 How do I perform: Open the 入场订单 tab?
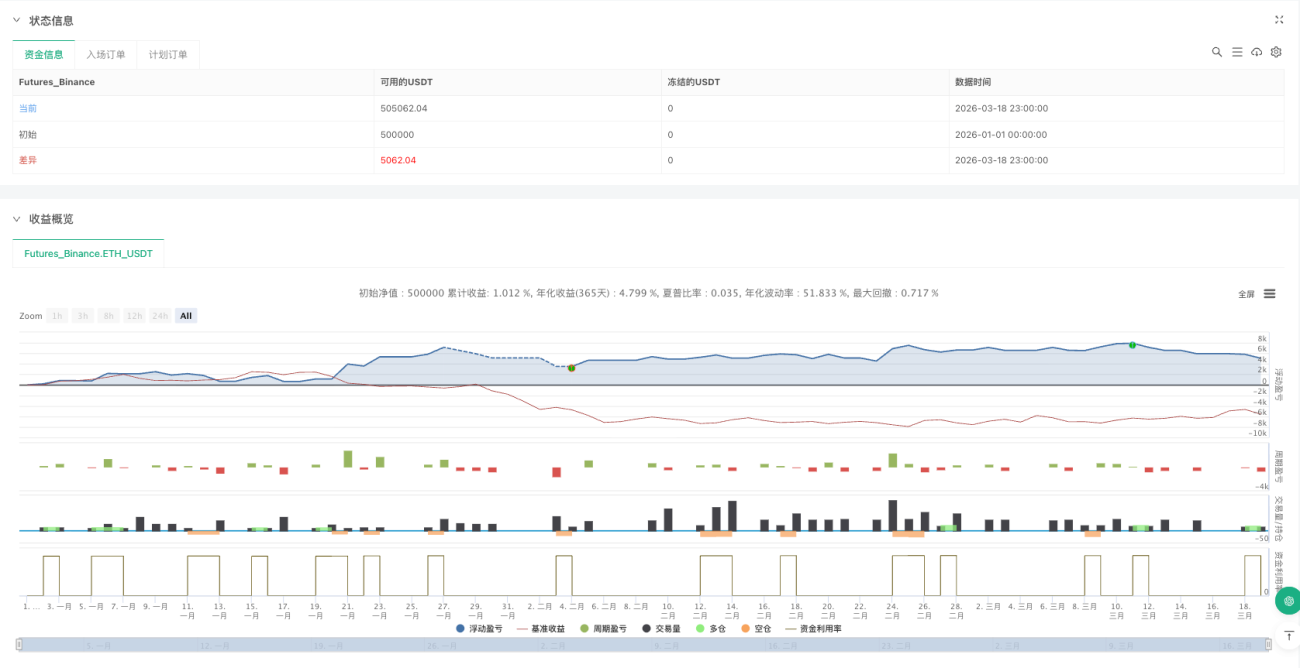(106, 55)
